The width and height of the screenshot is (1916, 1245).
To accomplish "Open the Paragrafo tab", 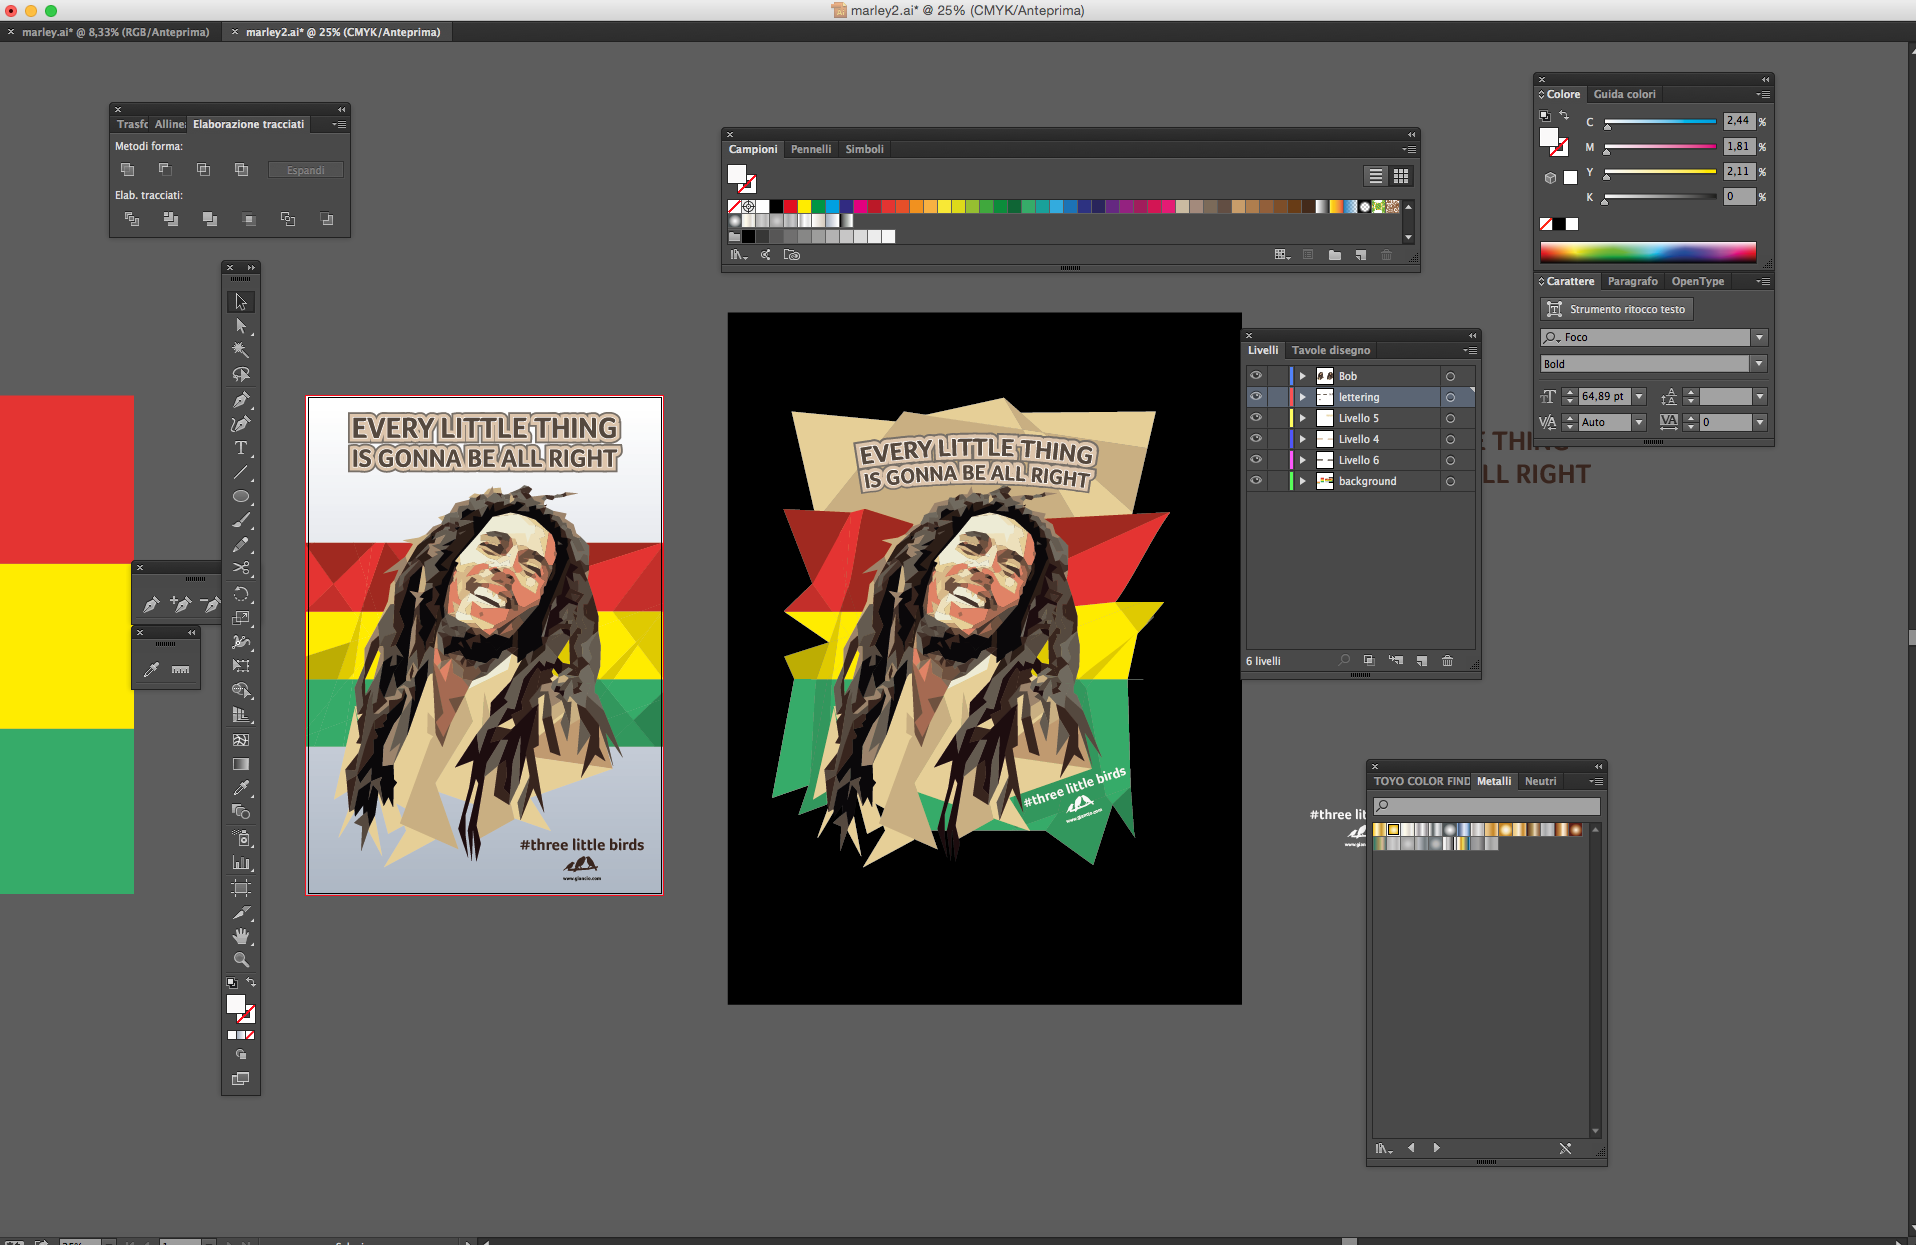I will pyautogui.click(x=1632, y=281).
